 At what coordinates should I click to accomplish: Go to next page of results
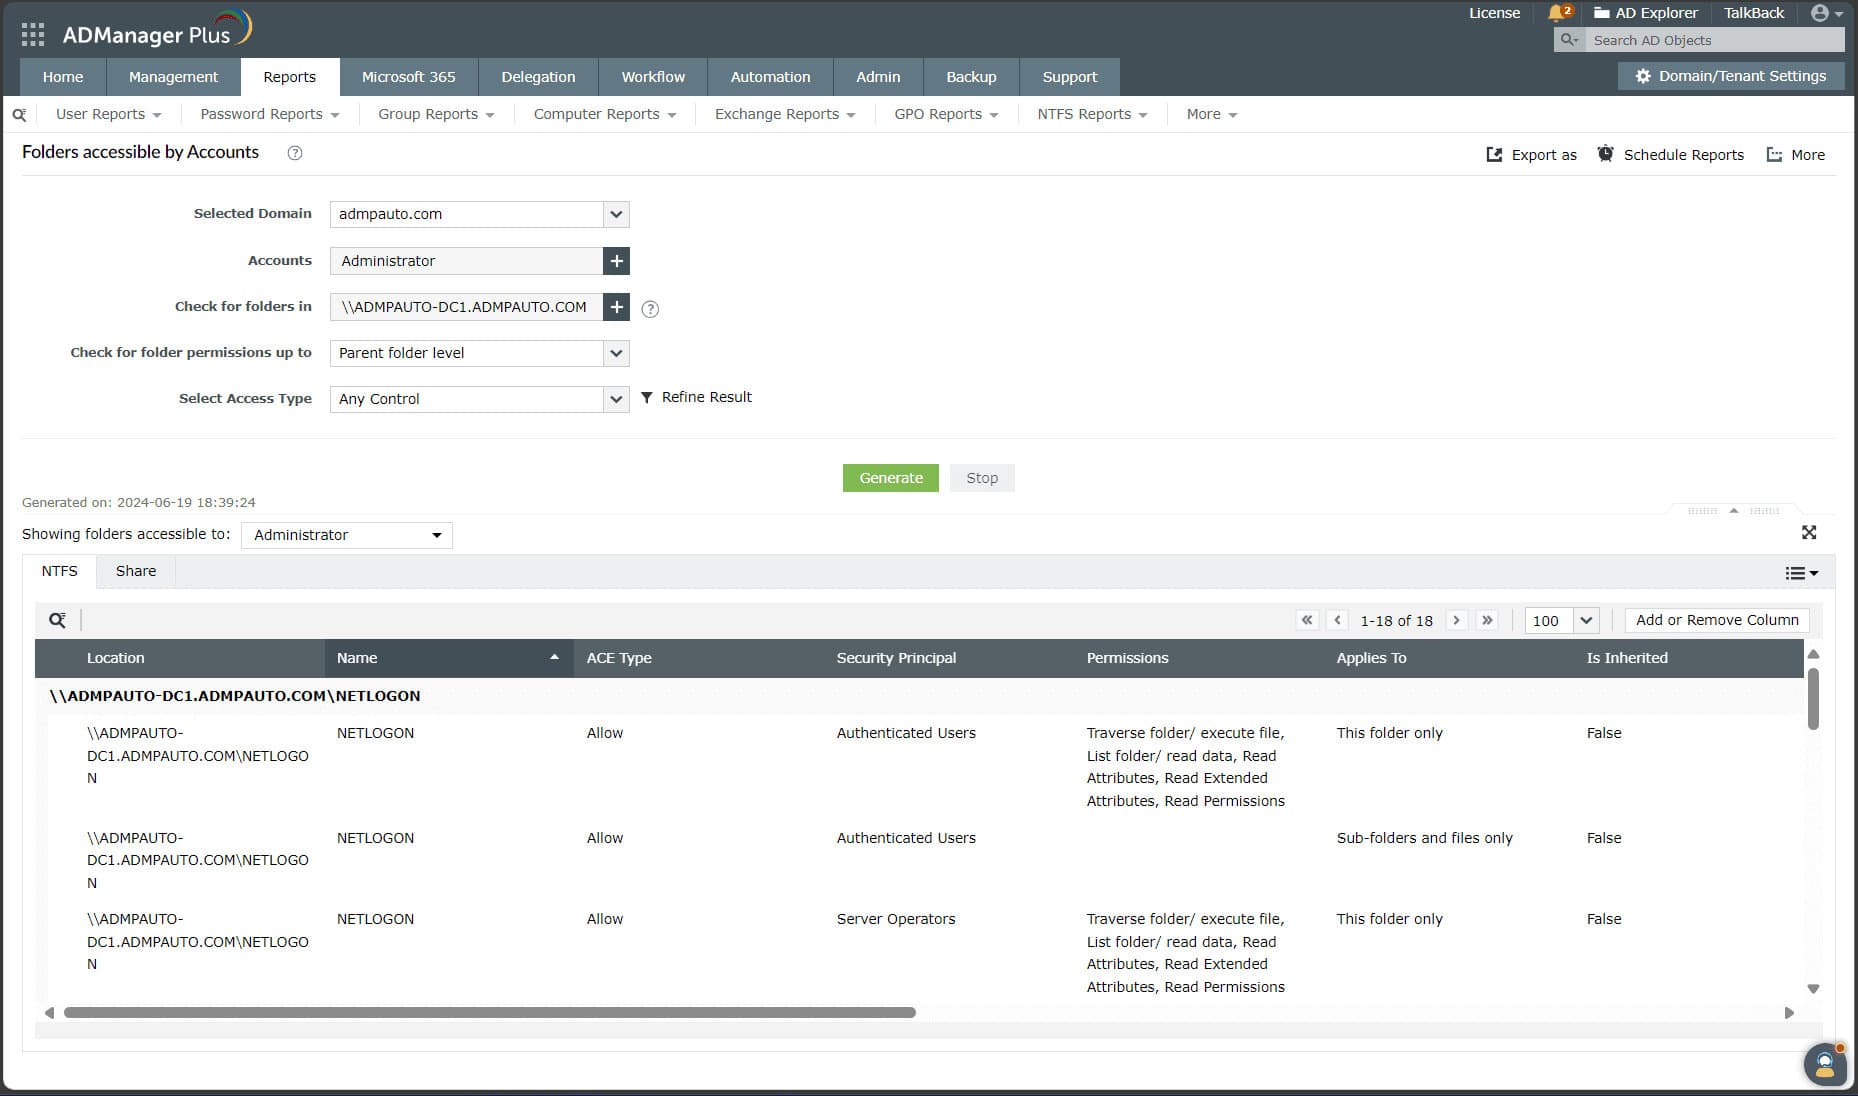1457,620
